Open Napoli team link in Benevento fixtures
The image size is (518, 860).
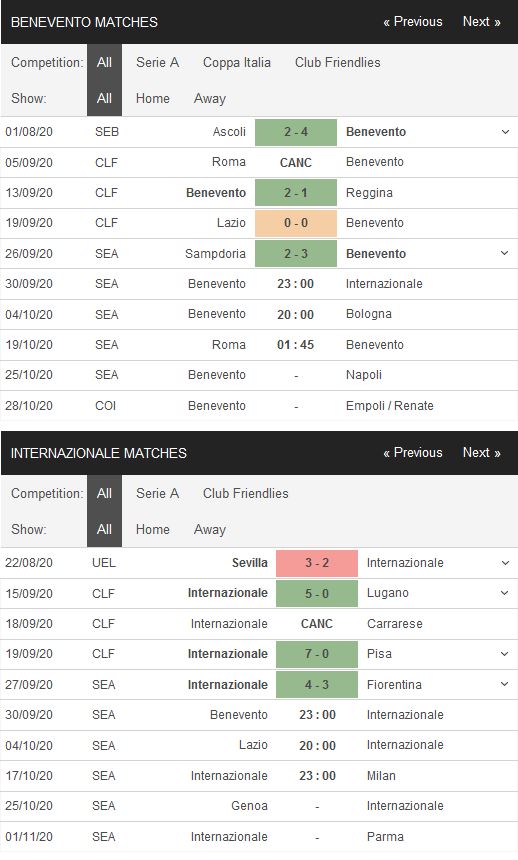click(364, 375)
